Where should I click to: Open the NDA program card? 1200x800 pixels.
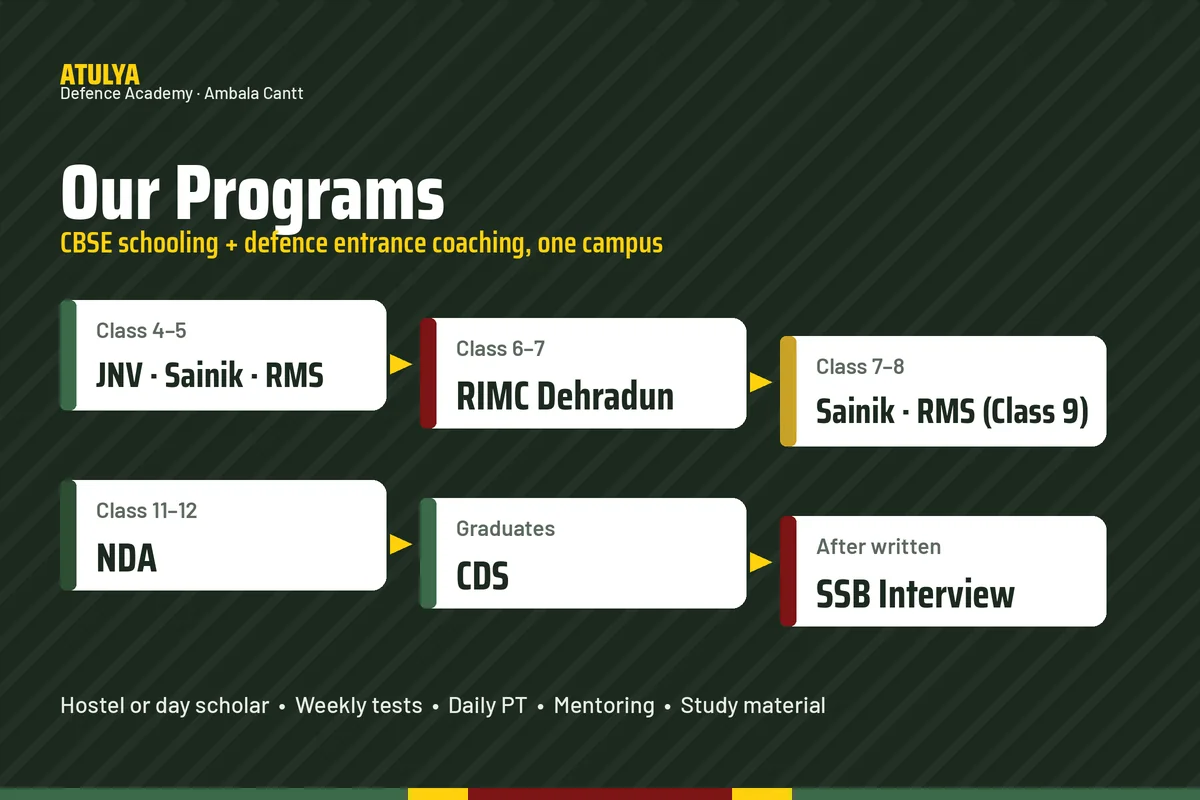223,535
